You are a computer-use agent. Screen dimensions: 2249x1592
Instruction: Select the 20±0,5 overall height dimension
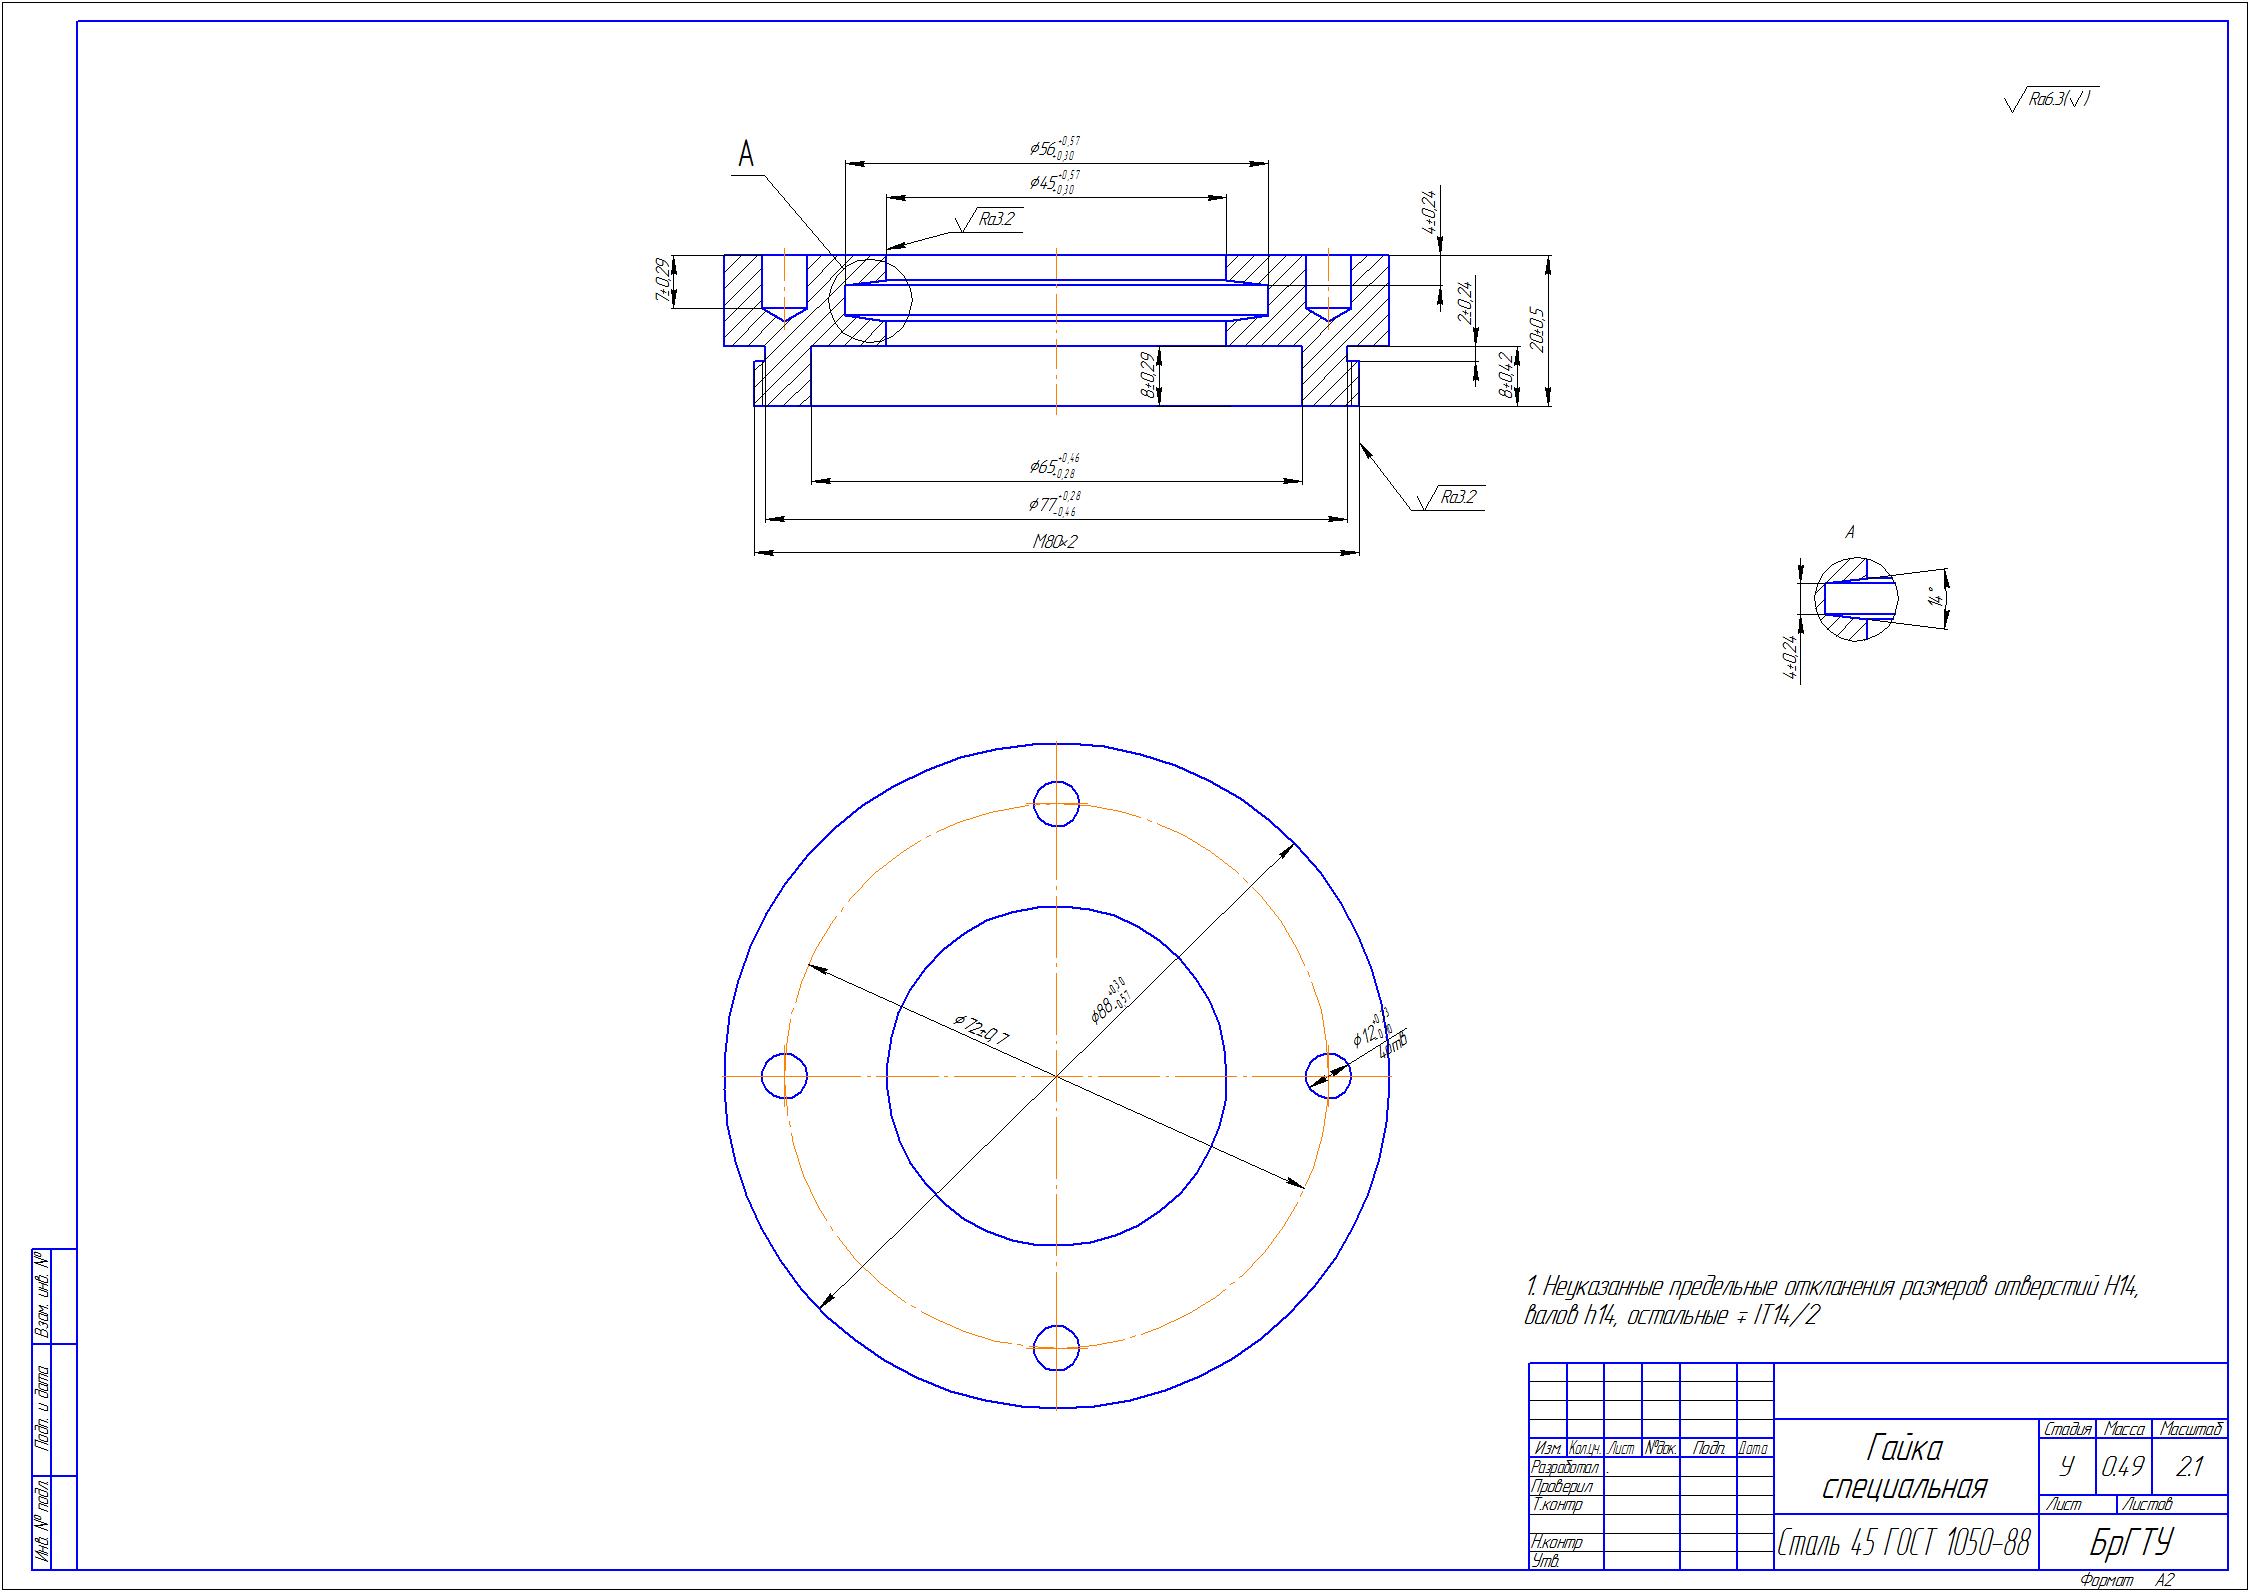coord(1537,330)
